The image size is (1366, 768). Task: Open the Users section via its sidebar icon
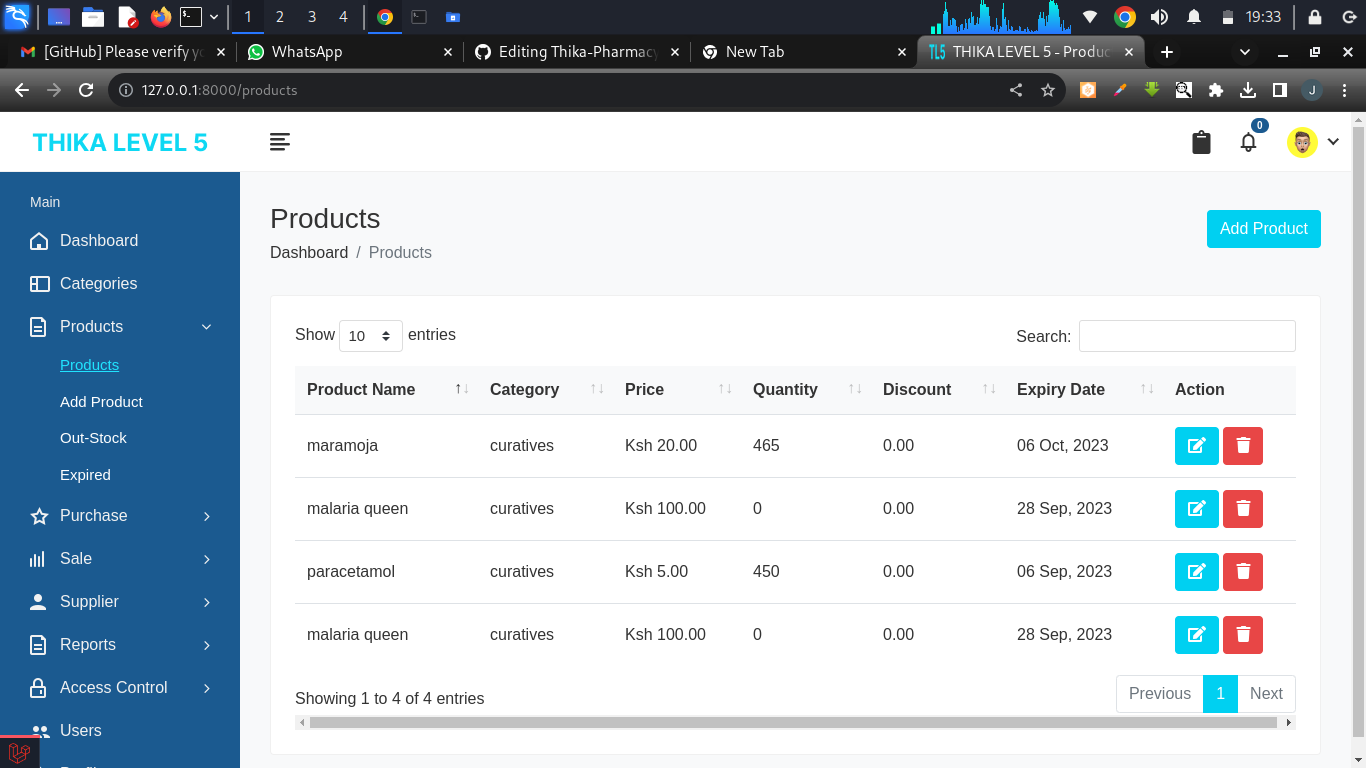pyautogui.click(x=38, y=730)
